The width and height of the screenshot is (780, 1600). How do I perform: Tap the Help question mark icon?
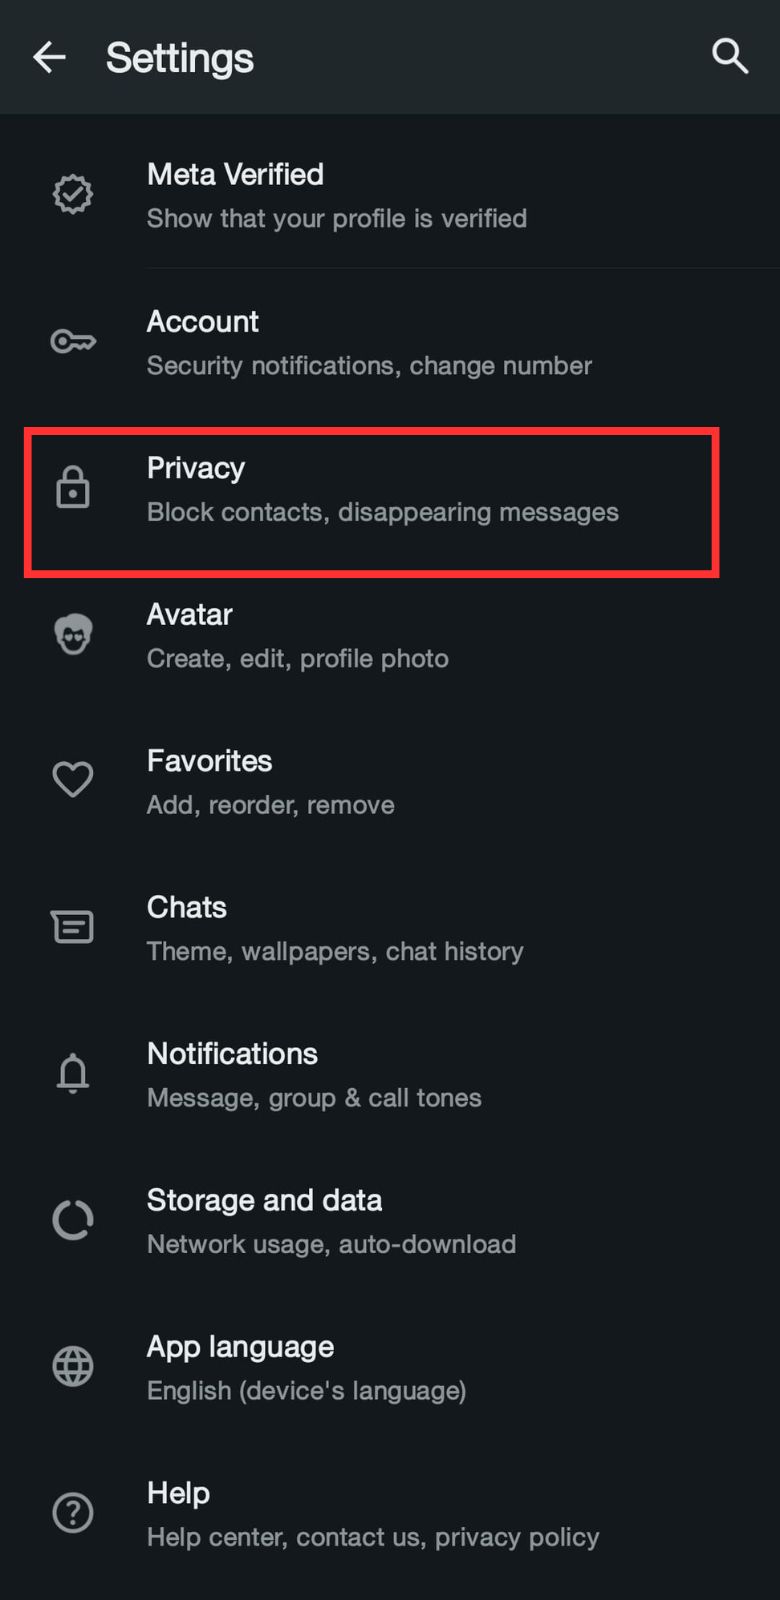point(73,1512)
